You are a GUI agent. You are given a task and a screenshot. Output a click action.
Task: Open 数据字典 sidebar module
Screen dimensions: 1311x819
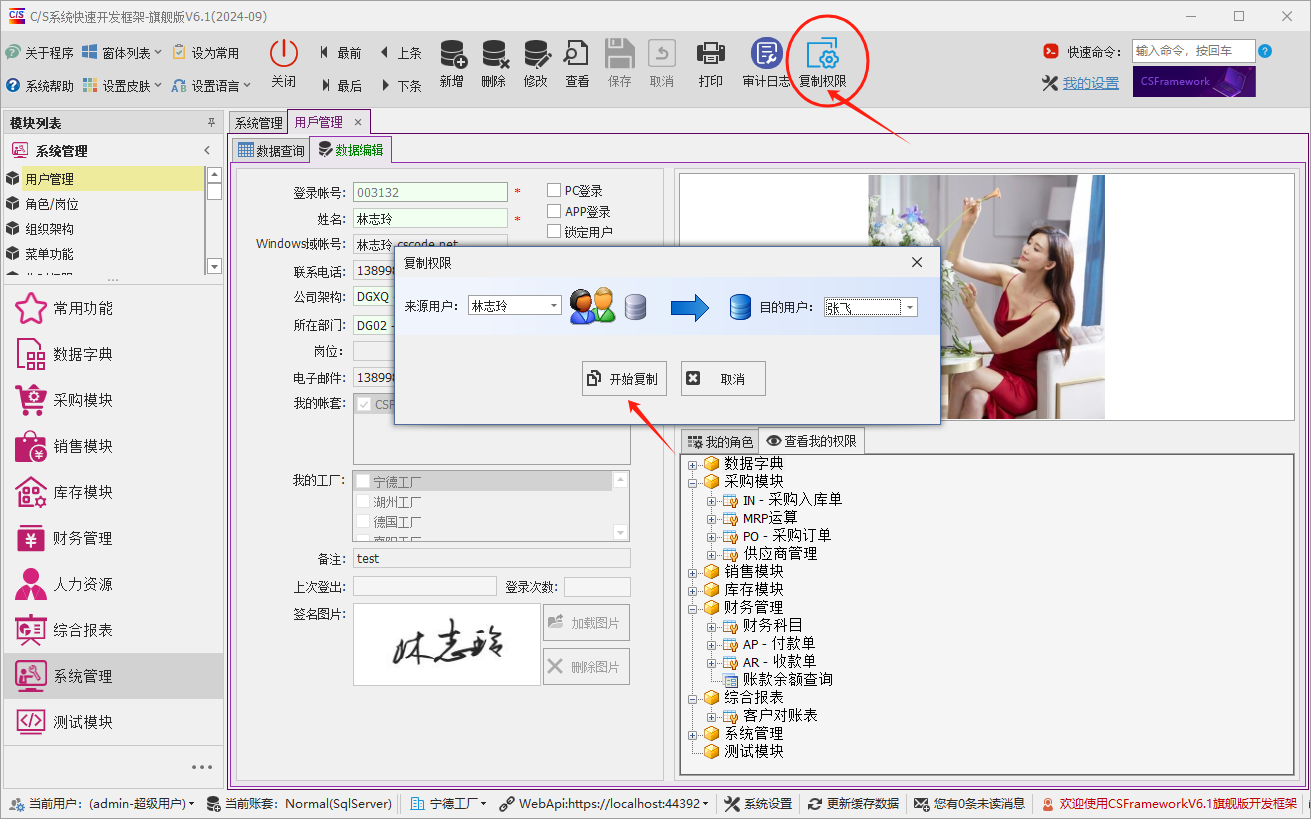[x=113, y=354]
